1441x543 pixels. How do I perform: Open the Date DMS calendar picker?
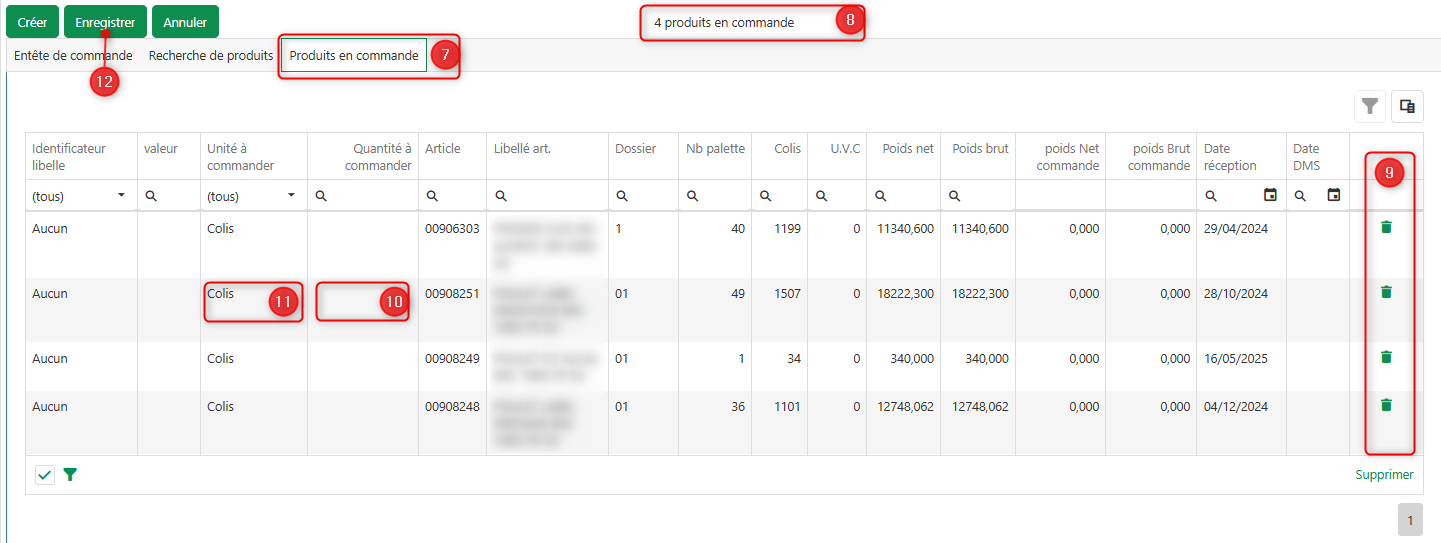pos(1333,195)
